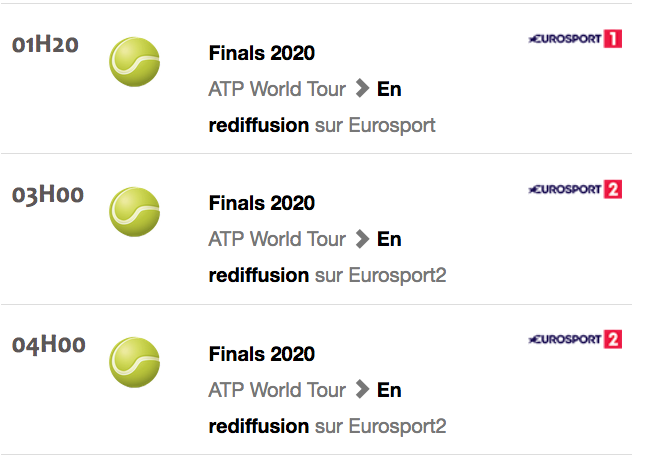Click the tennis ball icon at 03H00
Image resolution: width=665 pixels, height=459 pixels.
pos(134,212)
